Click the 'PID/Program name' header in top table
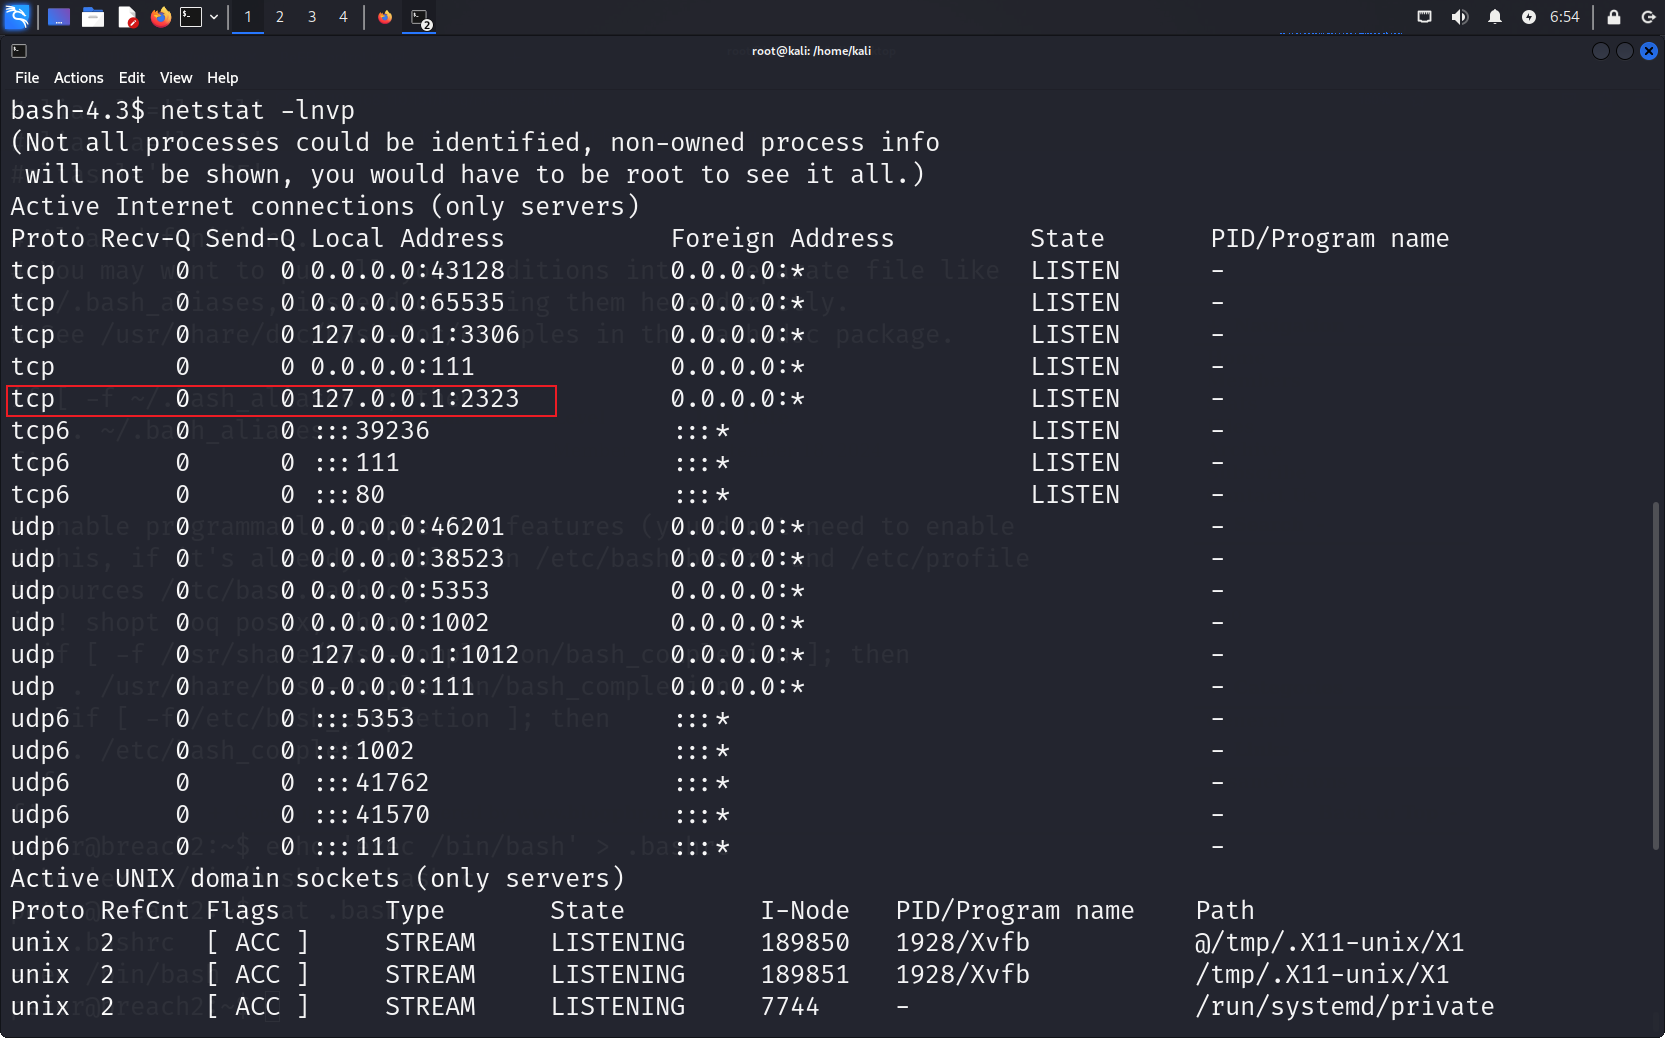 click(x=1330, y=239)
